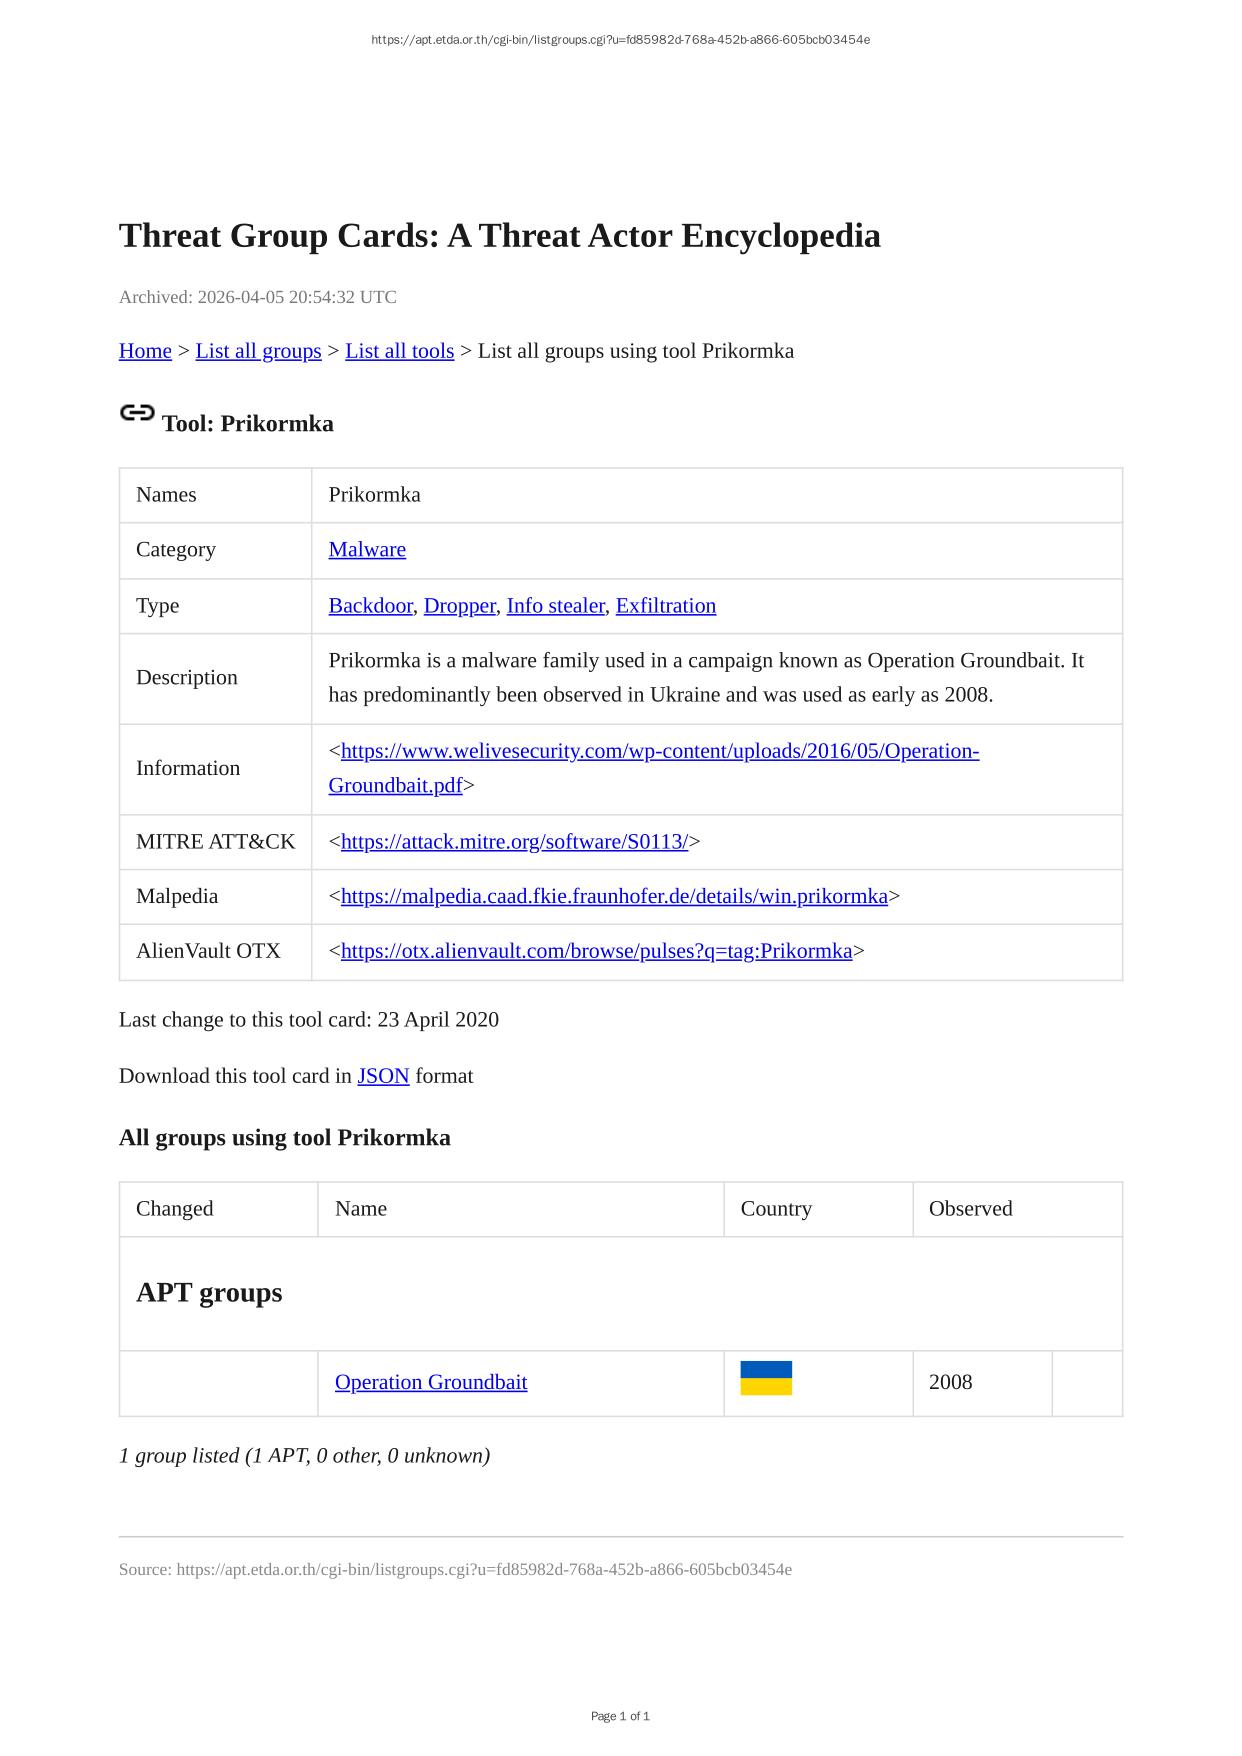Go to List all groups breadcrumb
This screenshot has height=1756, width=1242.
click(x=258, y=351)
